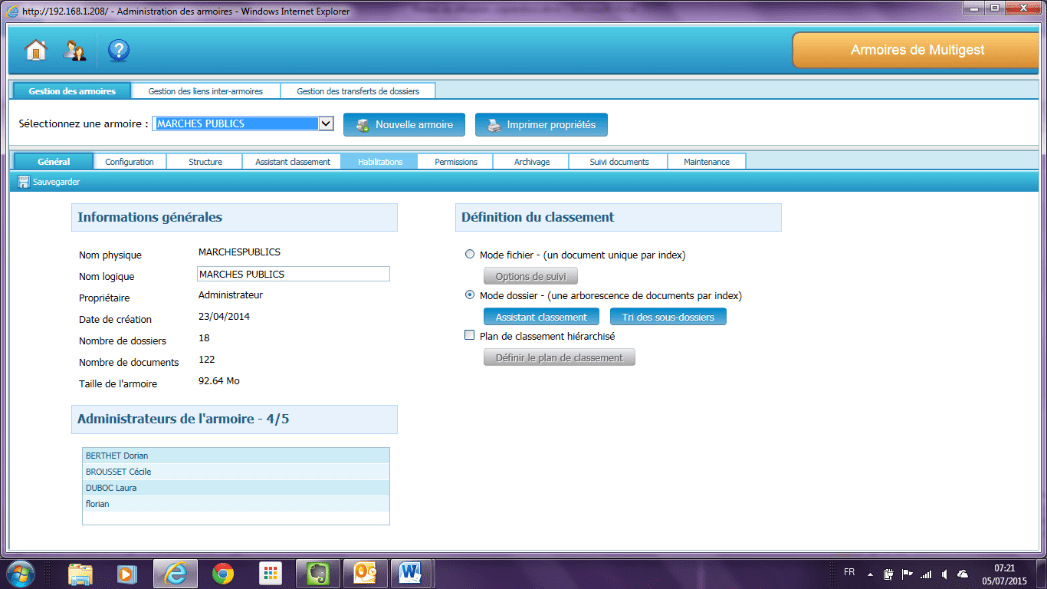Expand the armoire selection dropdown
1047x589 pixels.
(325, 124)
